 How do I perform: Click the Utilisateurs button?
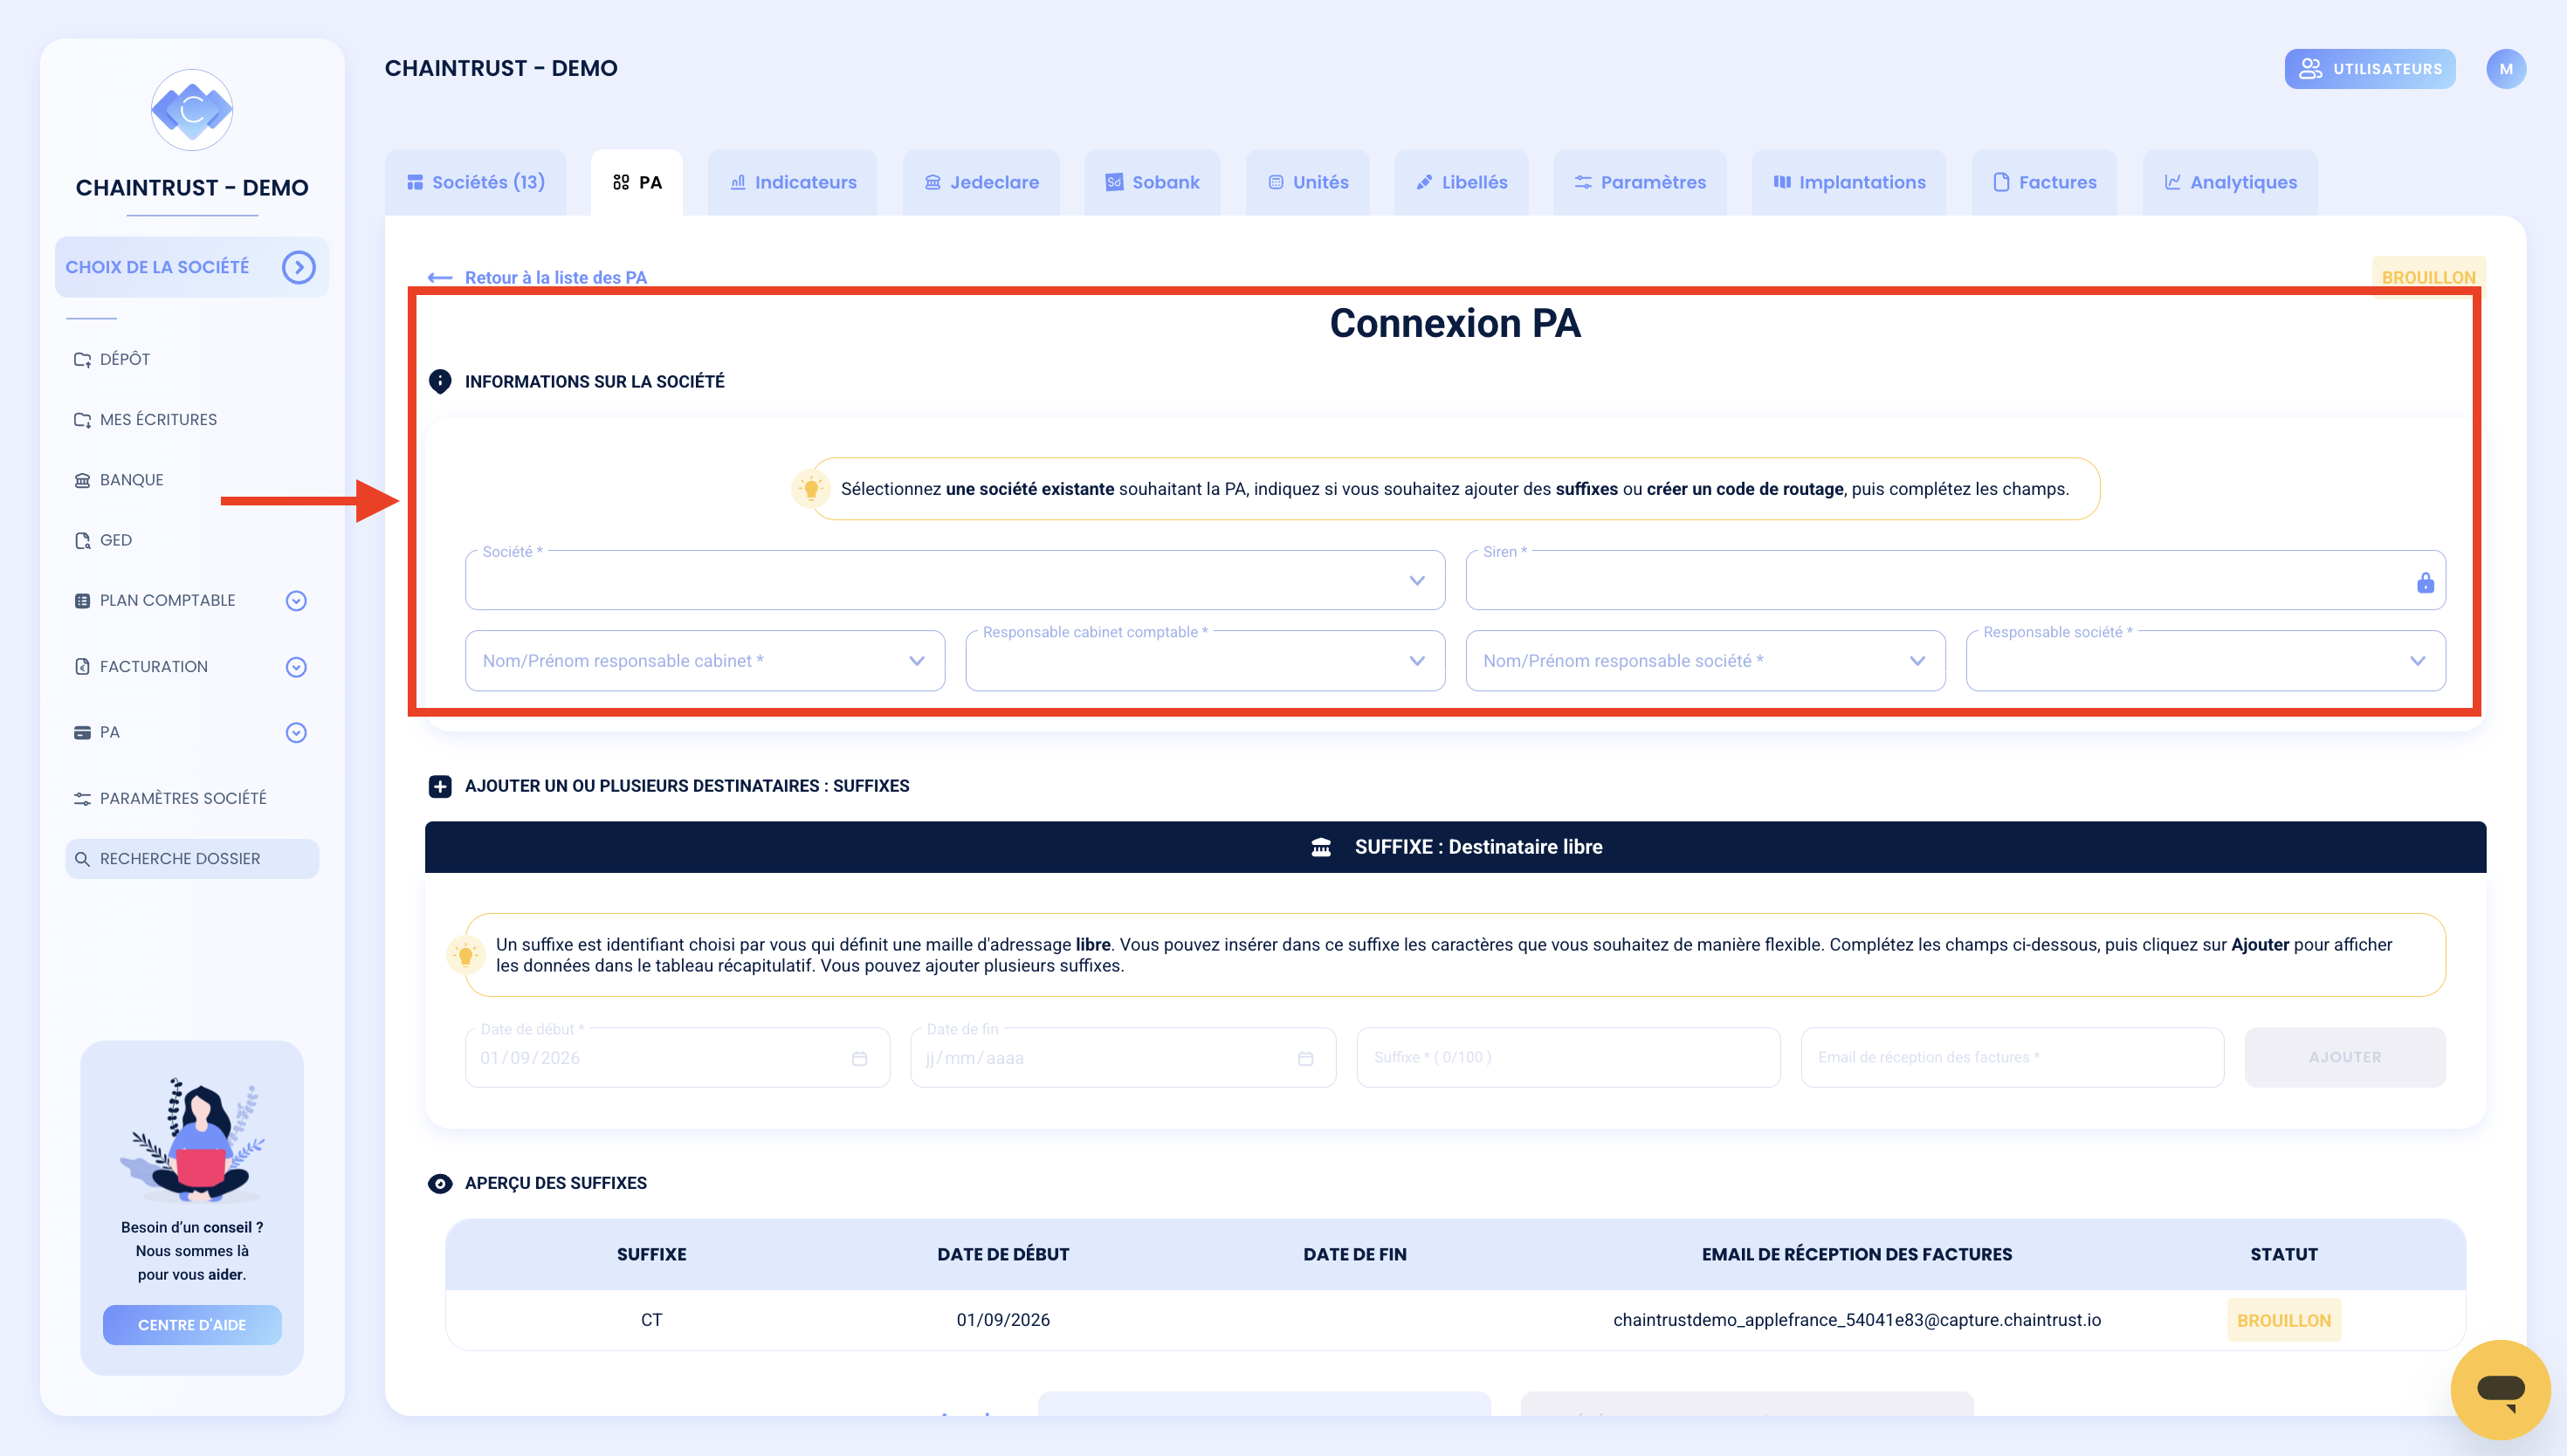(2370, 69)
